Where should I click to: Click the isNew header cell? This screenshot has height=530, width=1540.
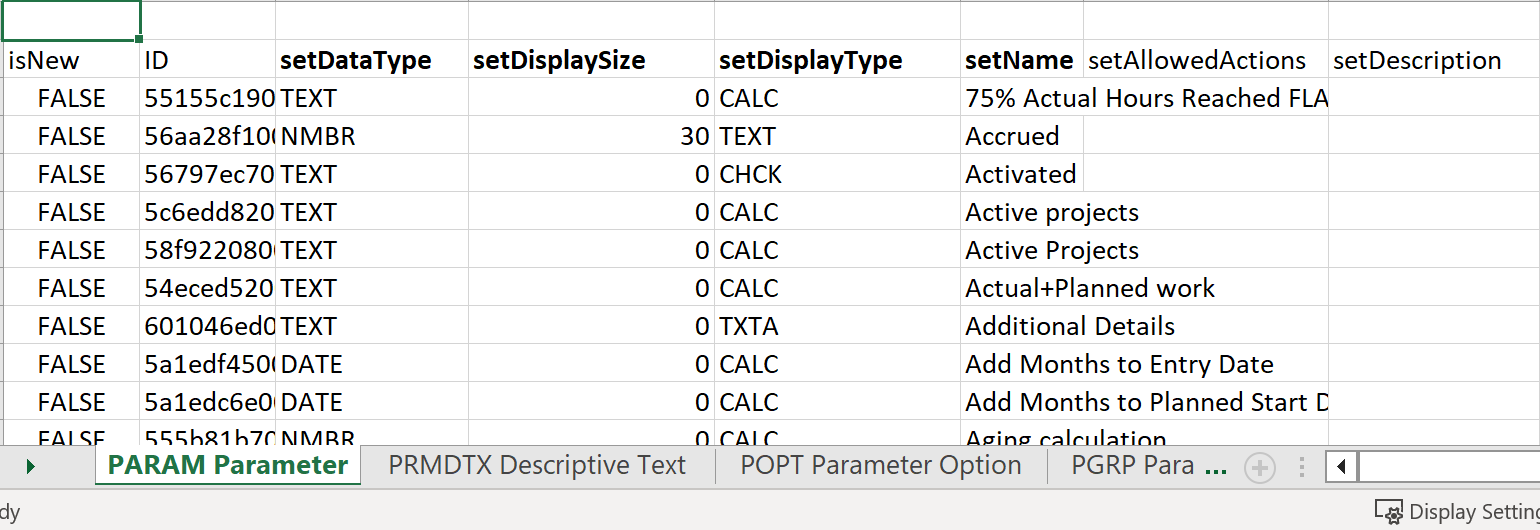(x=44, y=61)
